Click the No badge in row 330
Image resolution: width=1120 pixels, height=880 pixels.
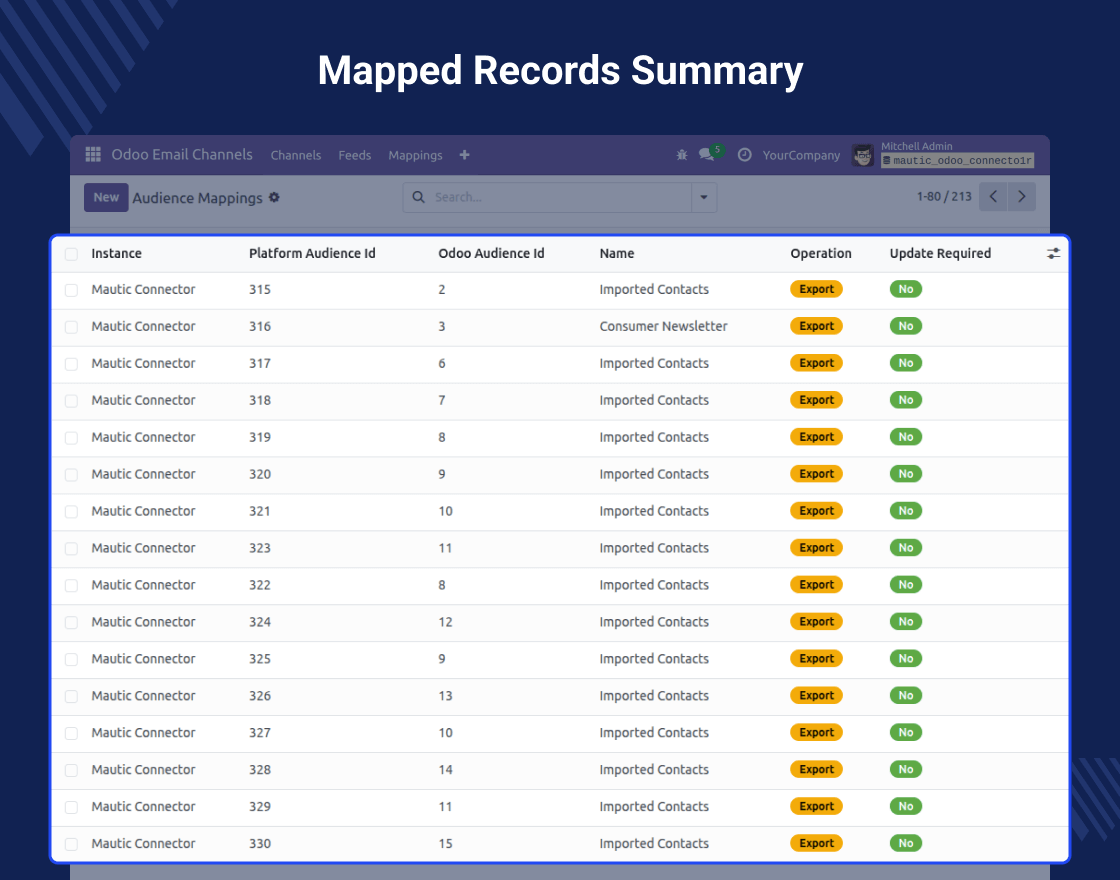pos(906,843)
